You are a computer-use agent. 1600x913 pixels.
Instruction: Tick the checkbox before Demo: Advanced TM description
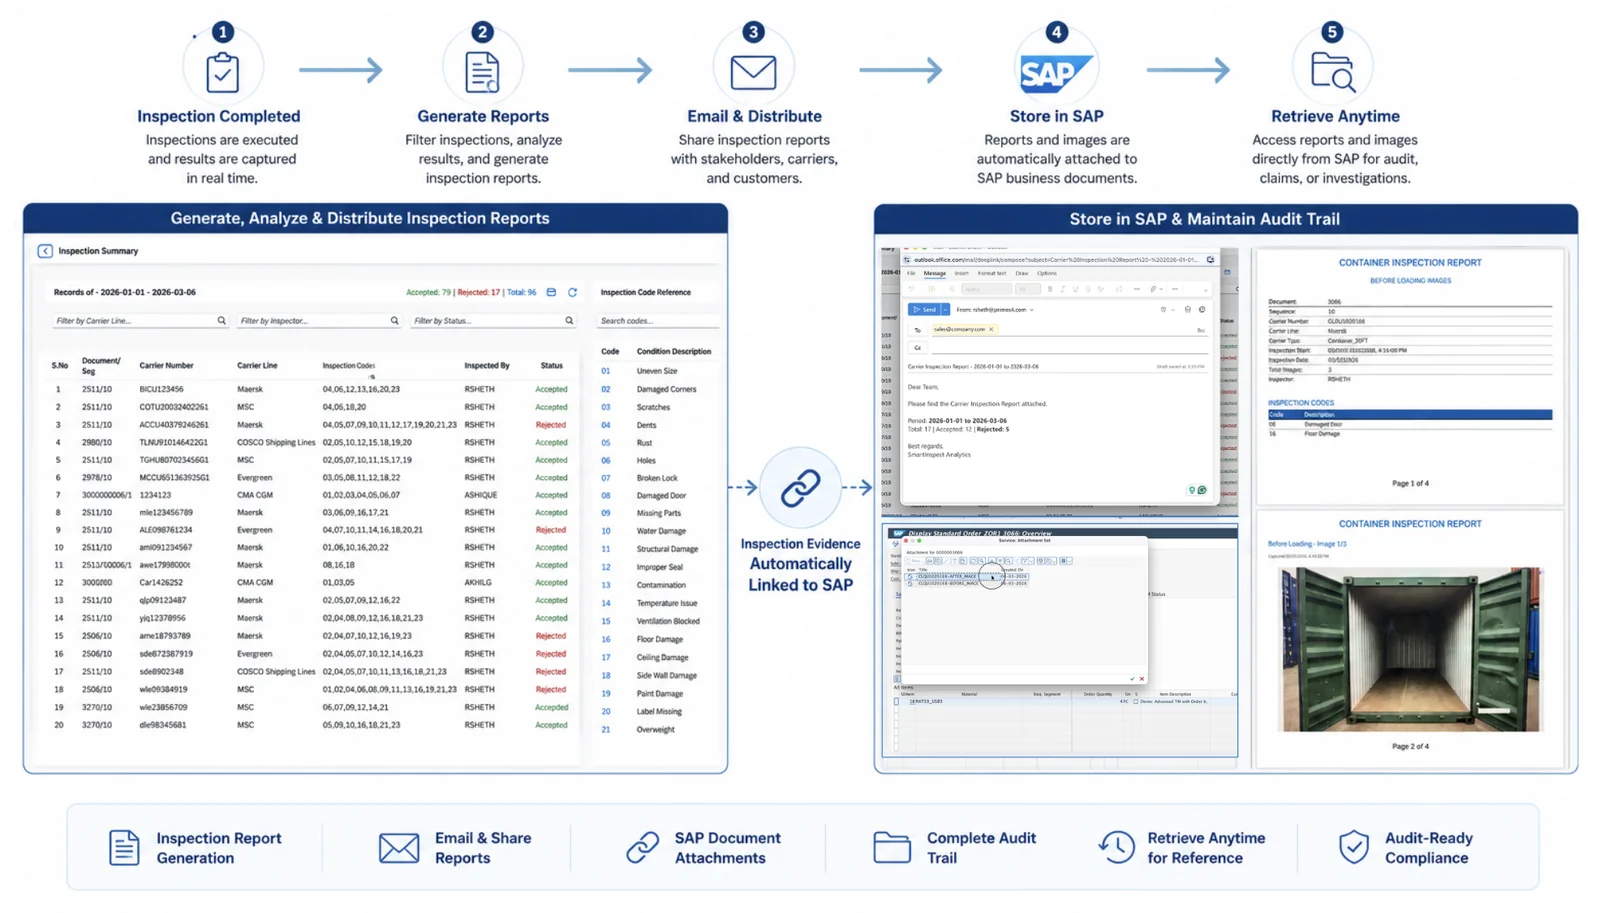click(1136, 701)
